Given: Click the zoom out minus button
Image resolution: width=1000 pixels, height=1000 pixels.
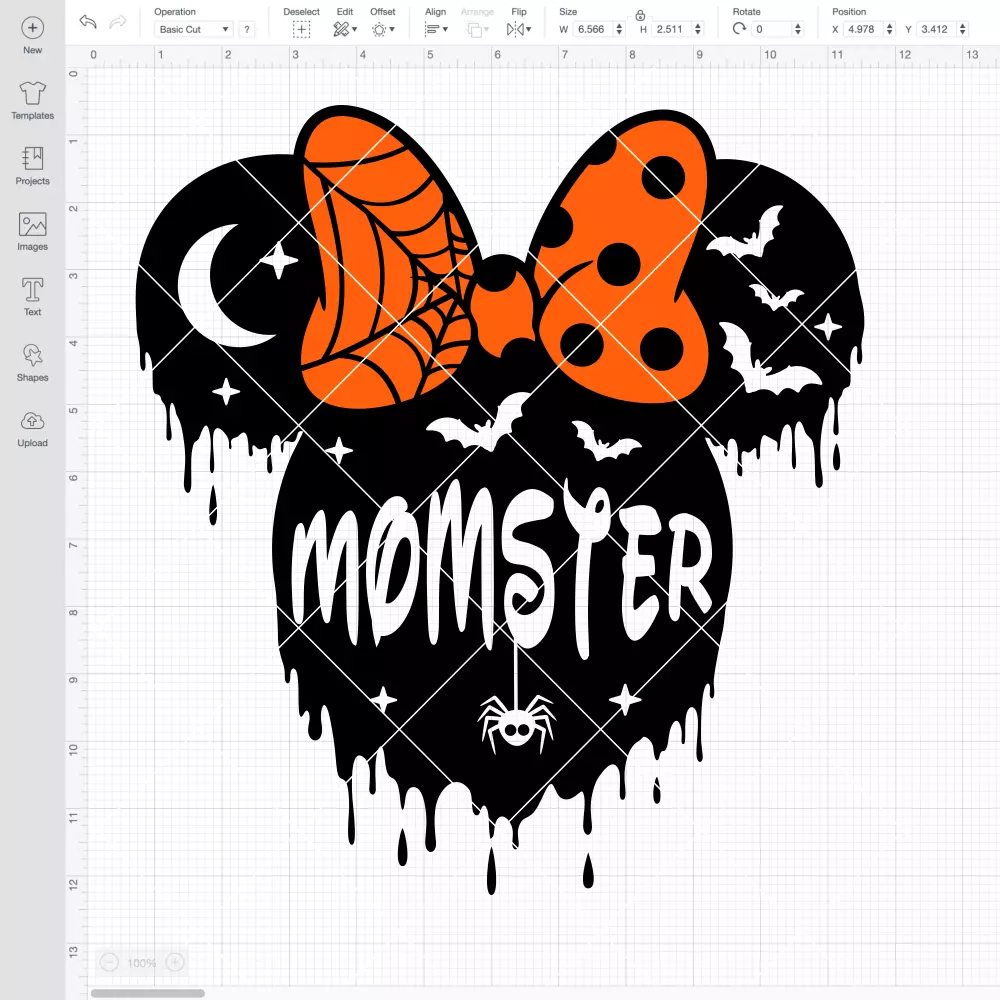Looking at the screenshot, I should point(110,962).
